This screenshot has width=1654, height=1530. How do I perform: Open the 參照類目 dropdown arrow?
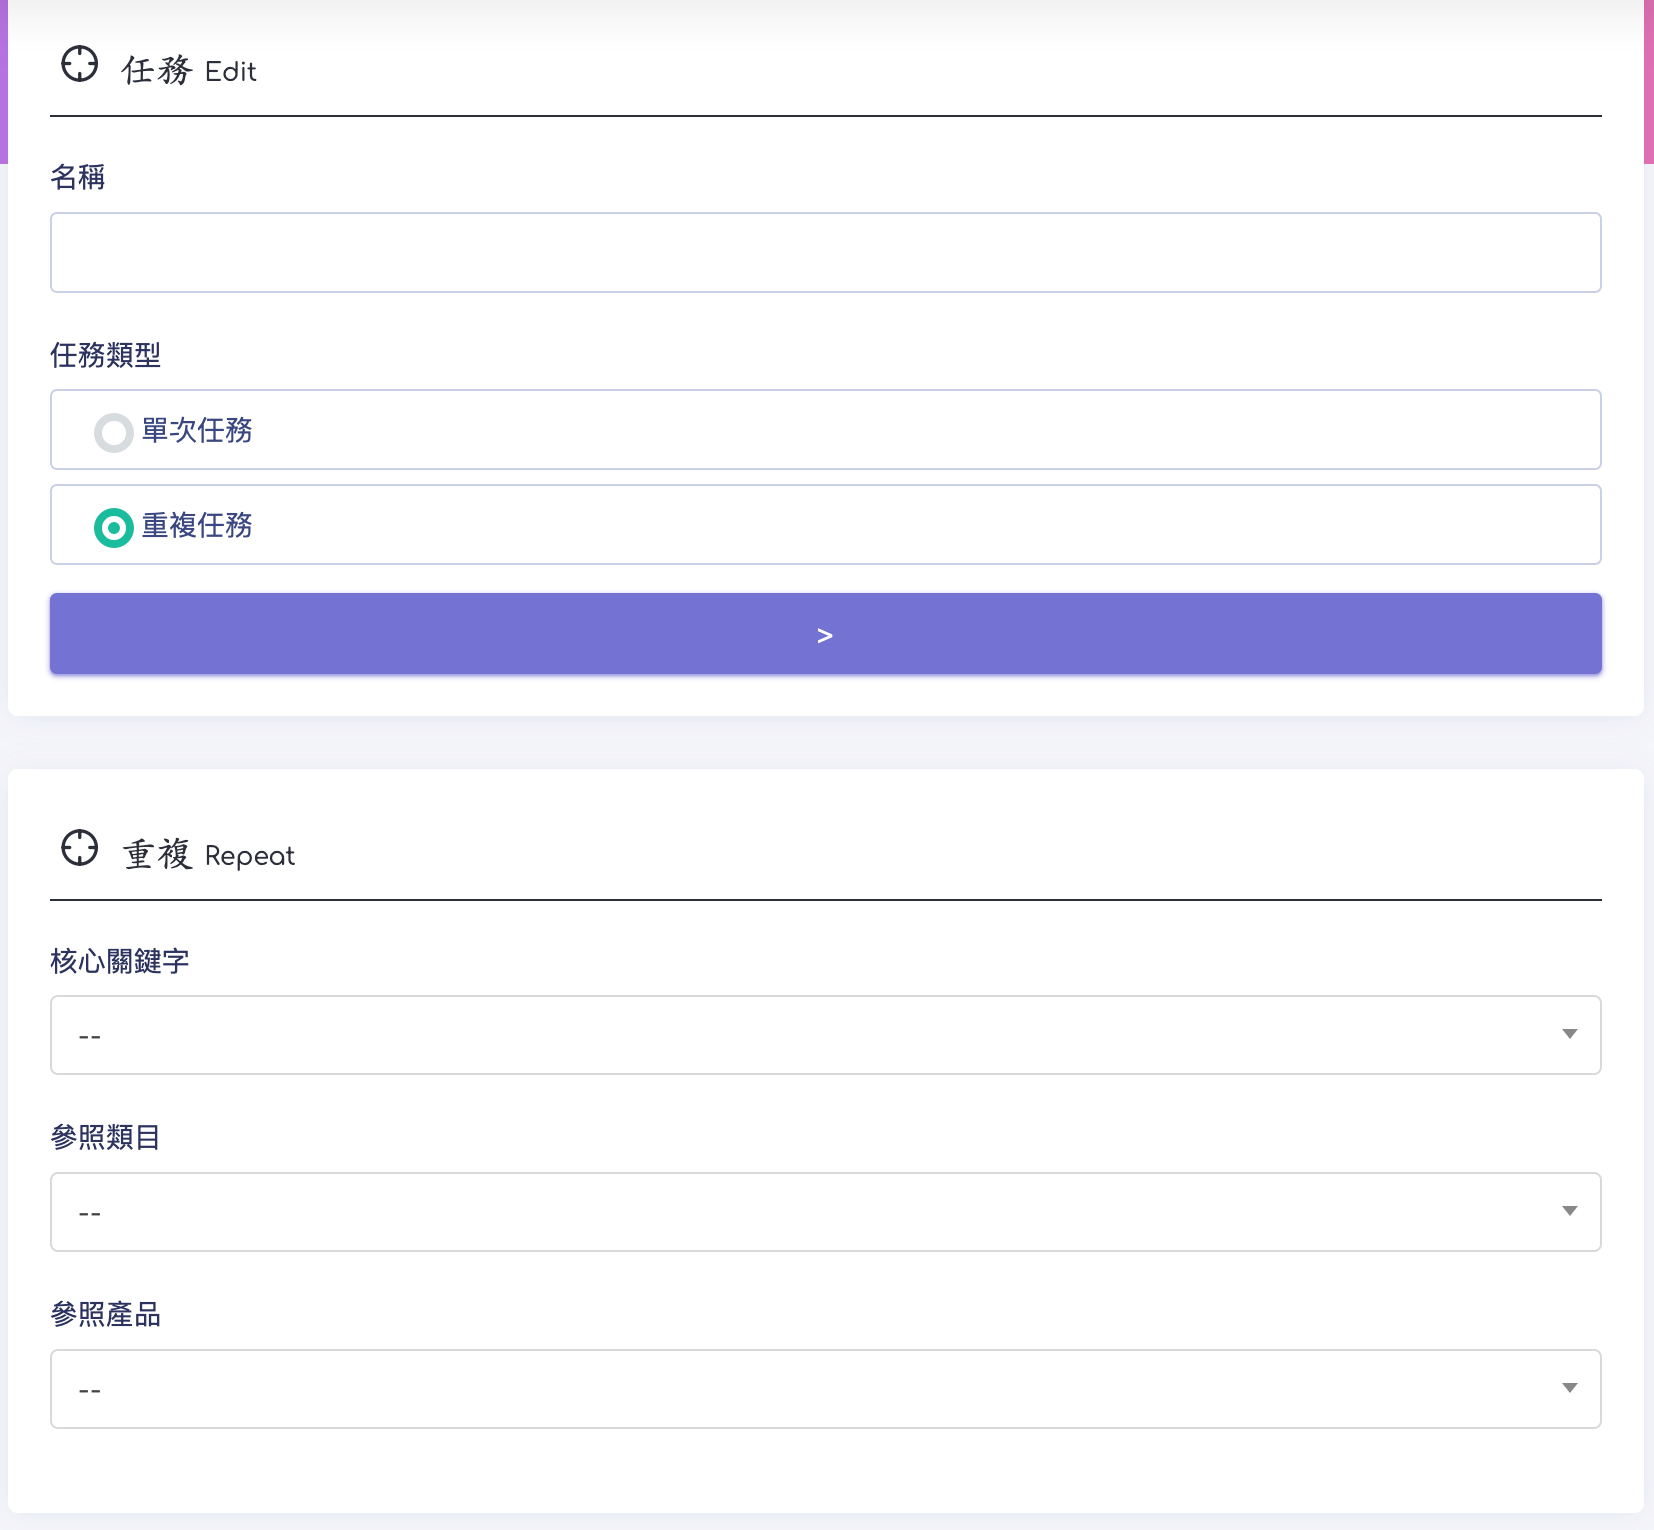pos(1569,1211)
